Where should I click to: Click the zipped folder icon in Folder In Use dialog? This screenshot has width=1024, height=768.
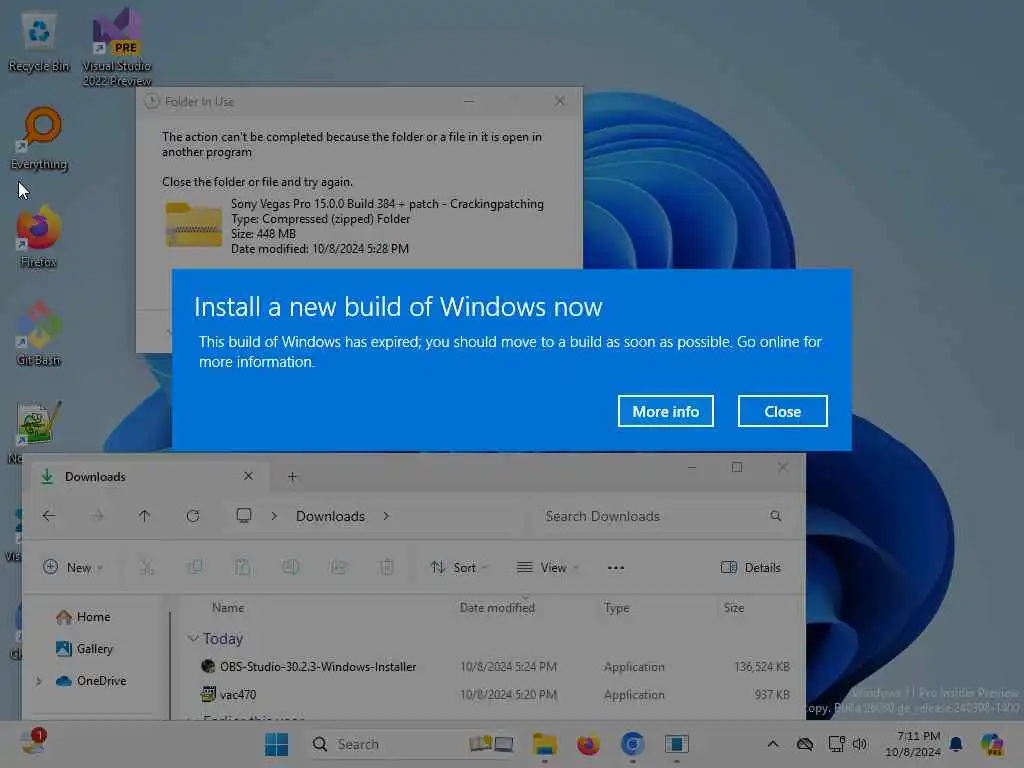(x=193, y=225)
